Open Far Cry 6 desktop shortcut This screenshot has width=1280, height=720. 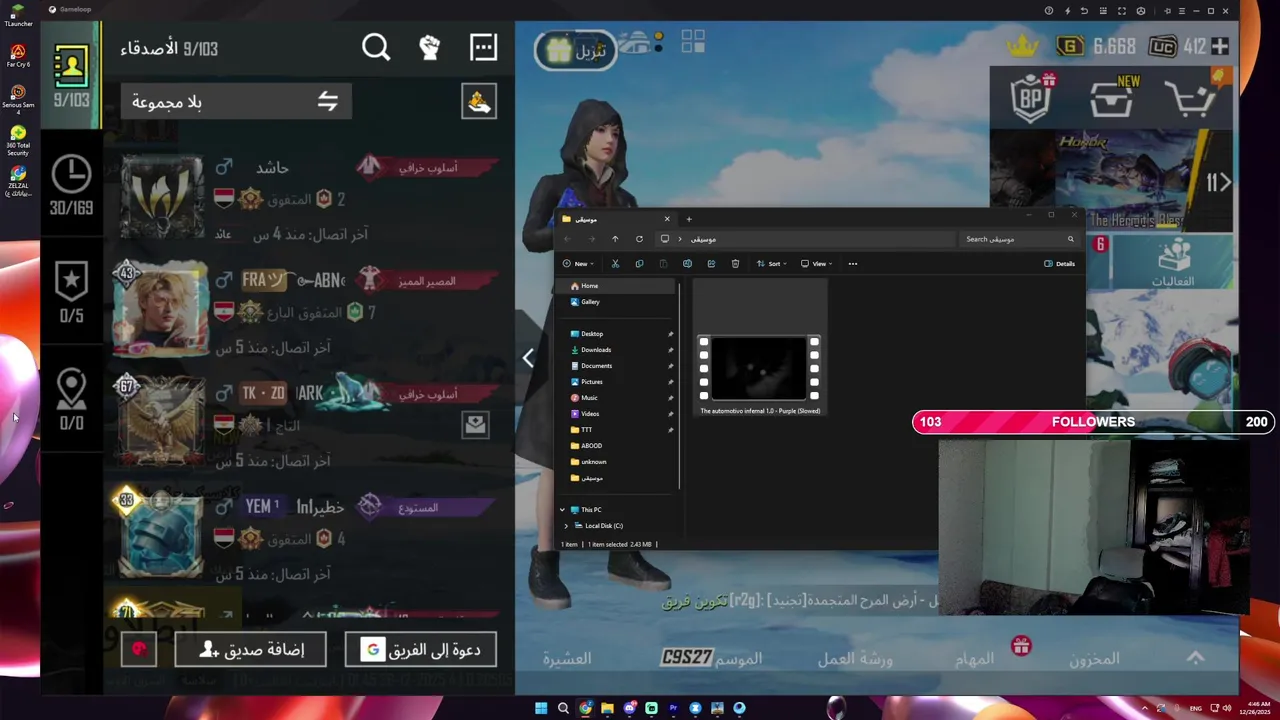18,54
